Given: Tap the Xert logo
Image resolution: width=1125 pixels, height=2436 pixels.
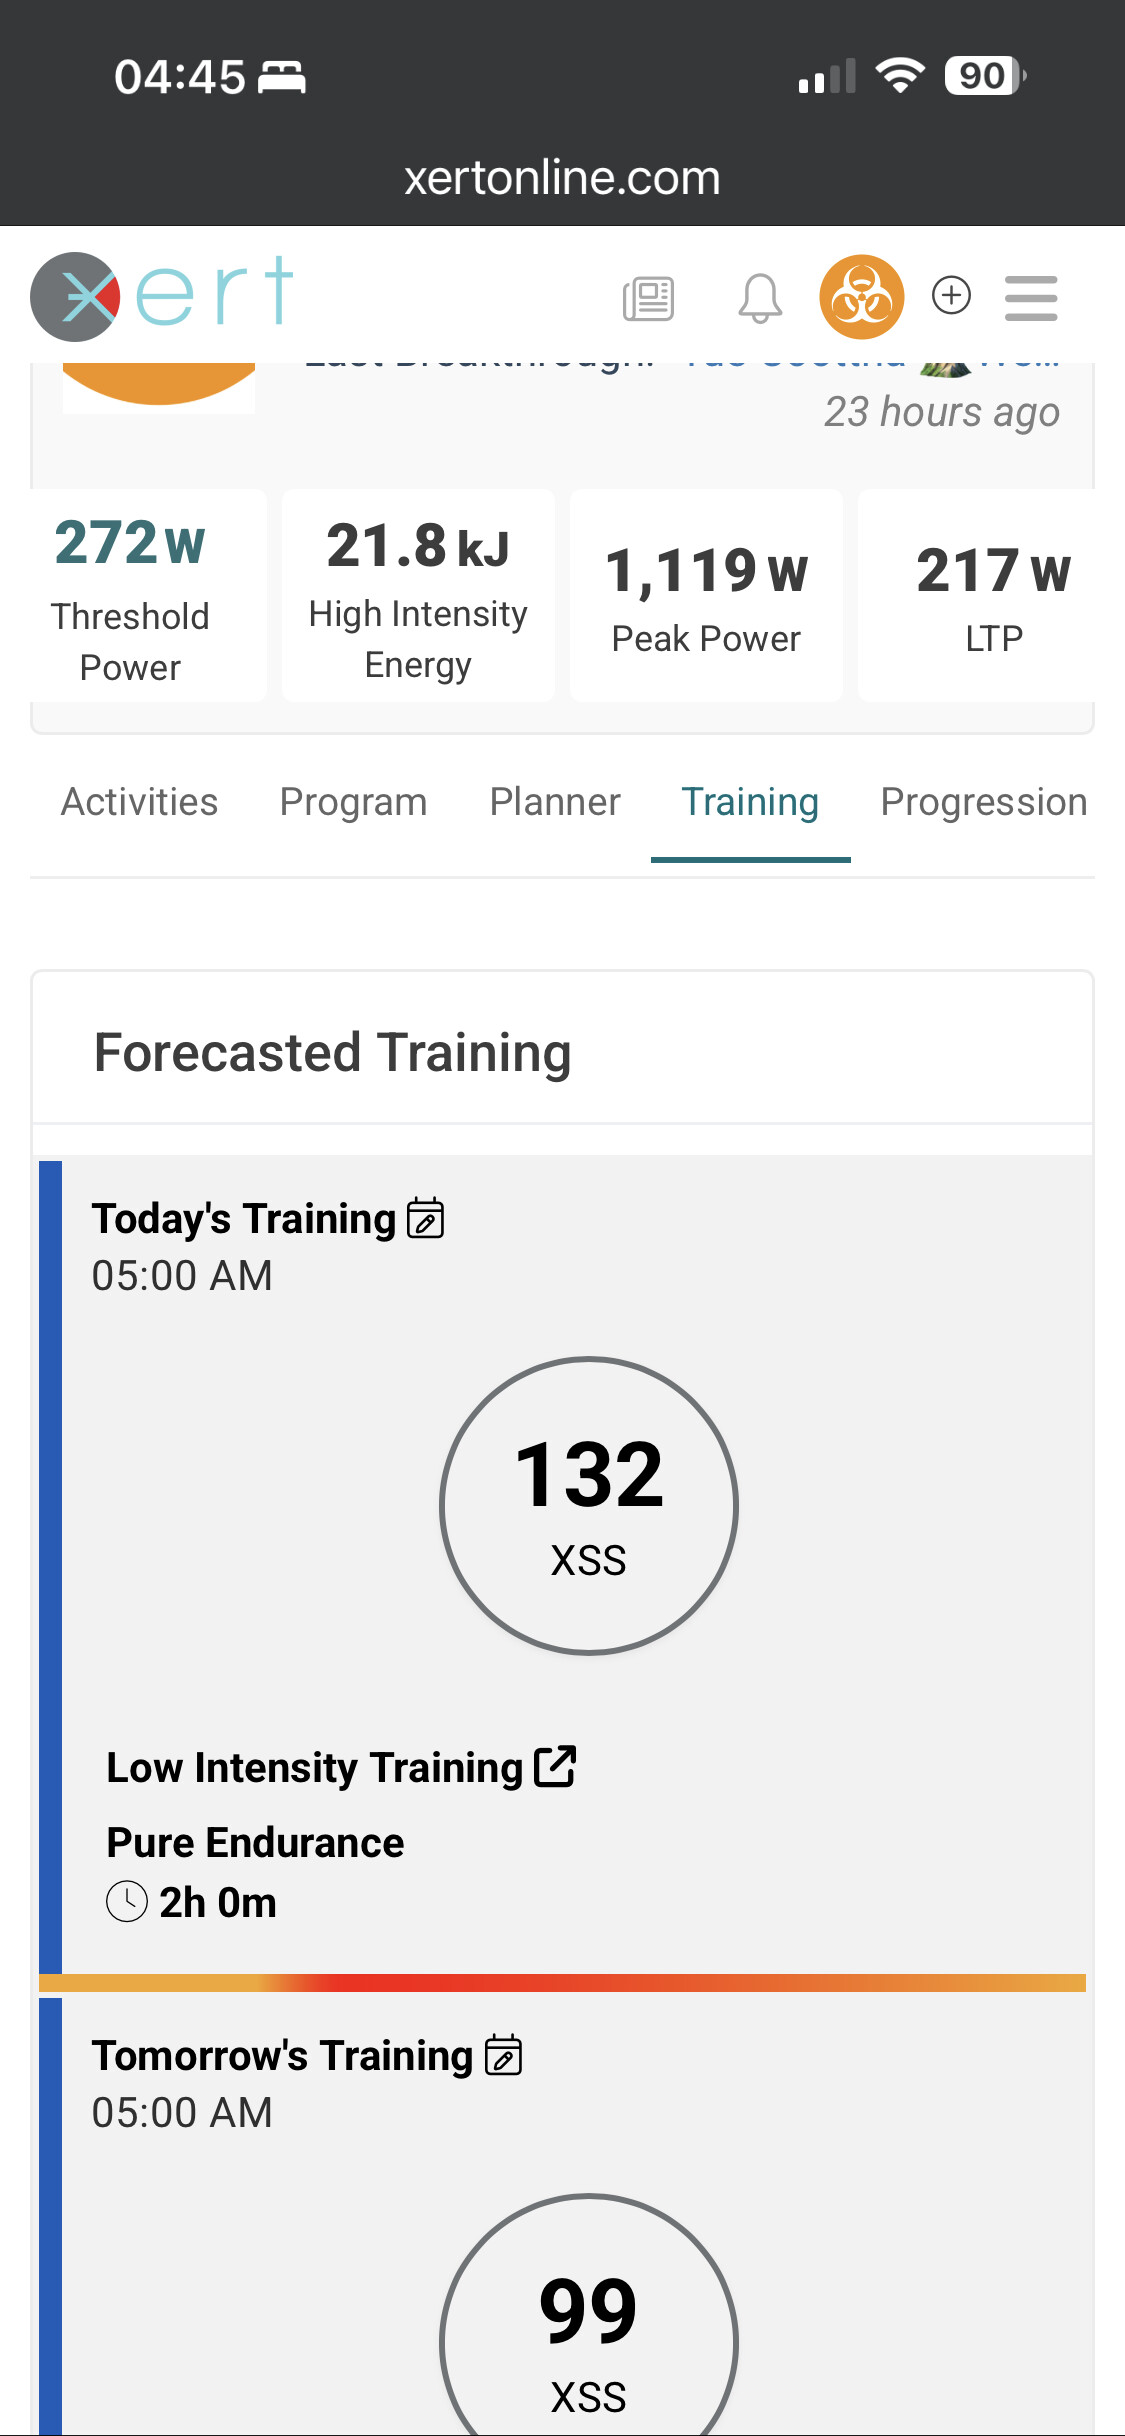Looking at the screenshot, I should (x=162, y=295).
